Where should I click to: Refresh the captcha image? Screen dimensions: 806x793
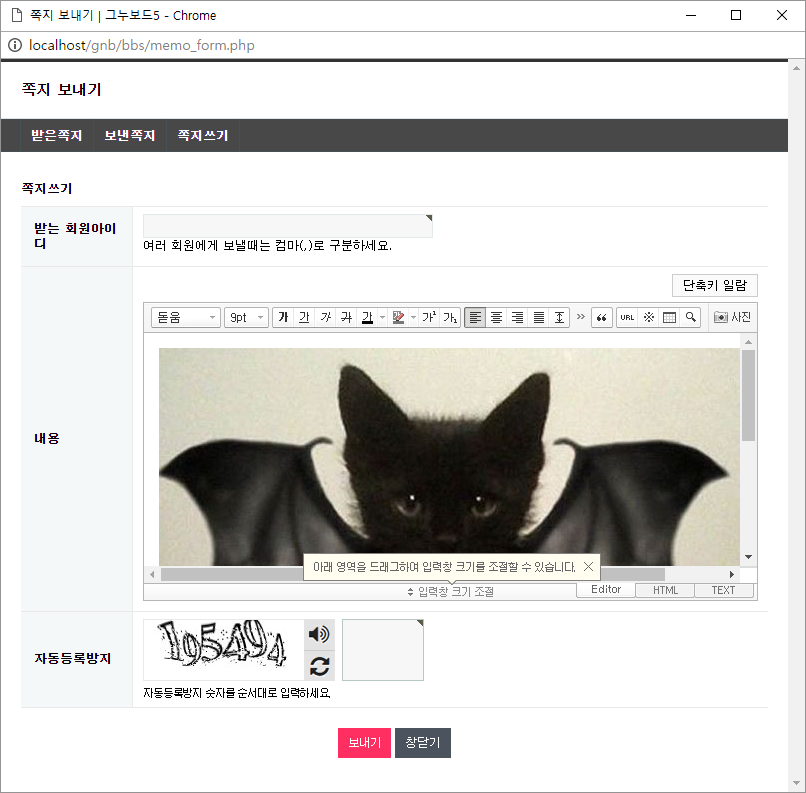pos(319,666)
